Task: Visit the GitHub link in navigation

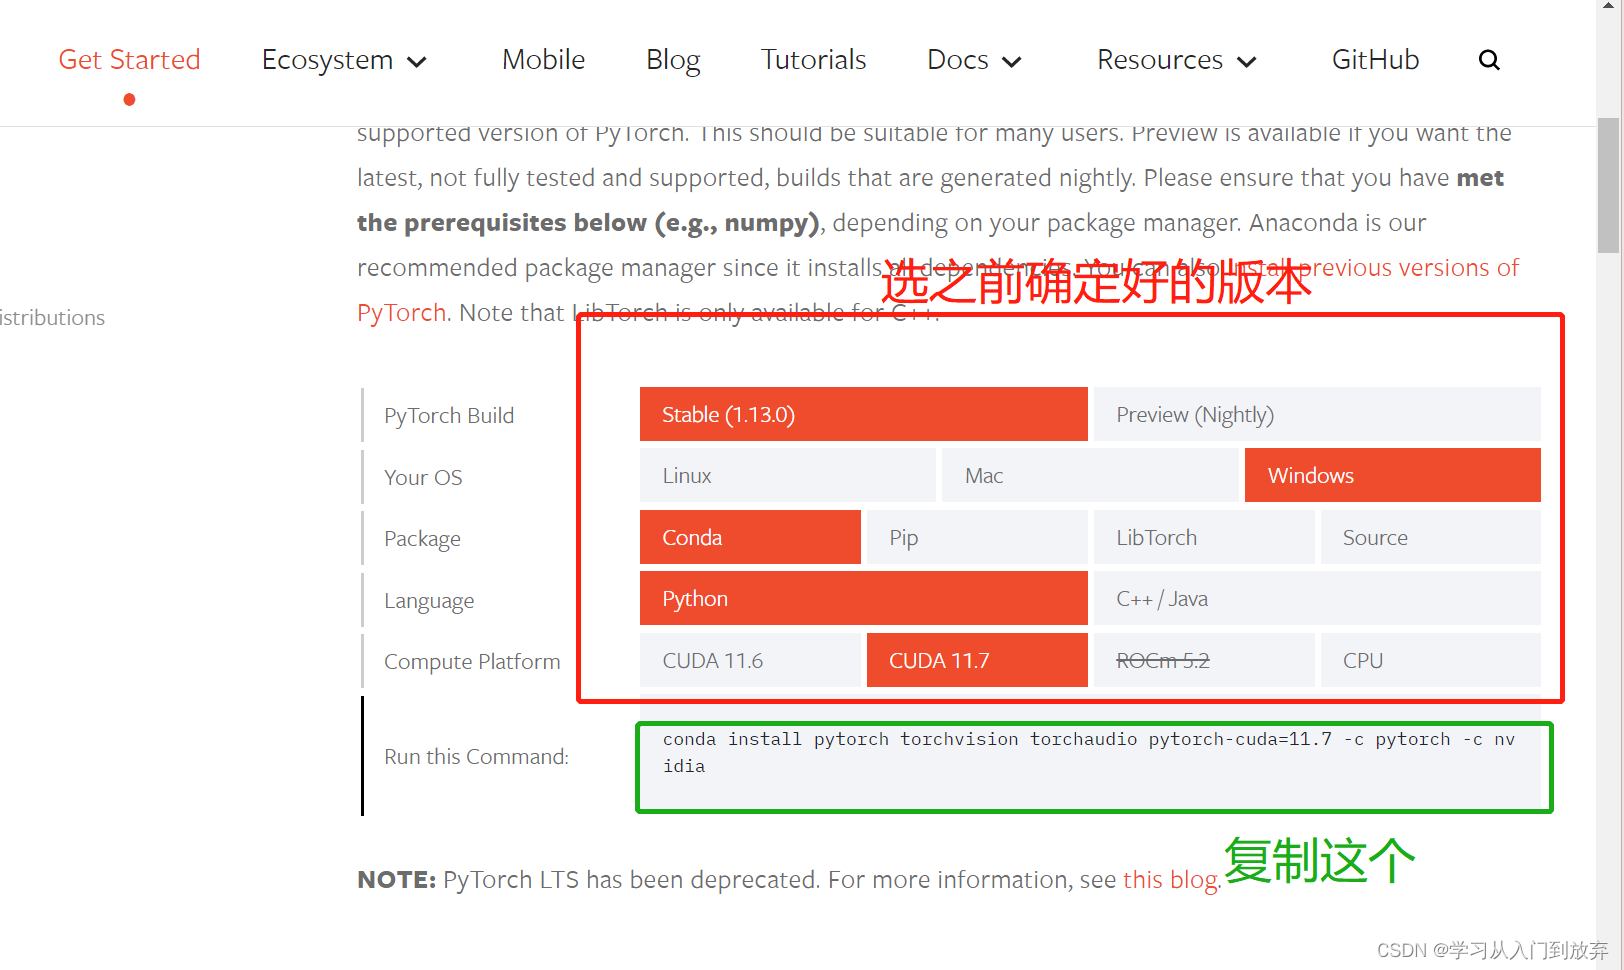Action: pos(1375,60)
